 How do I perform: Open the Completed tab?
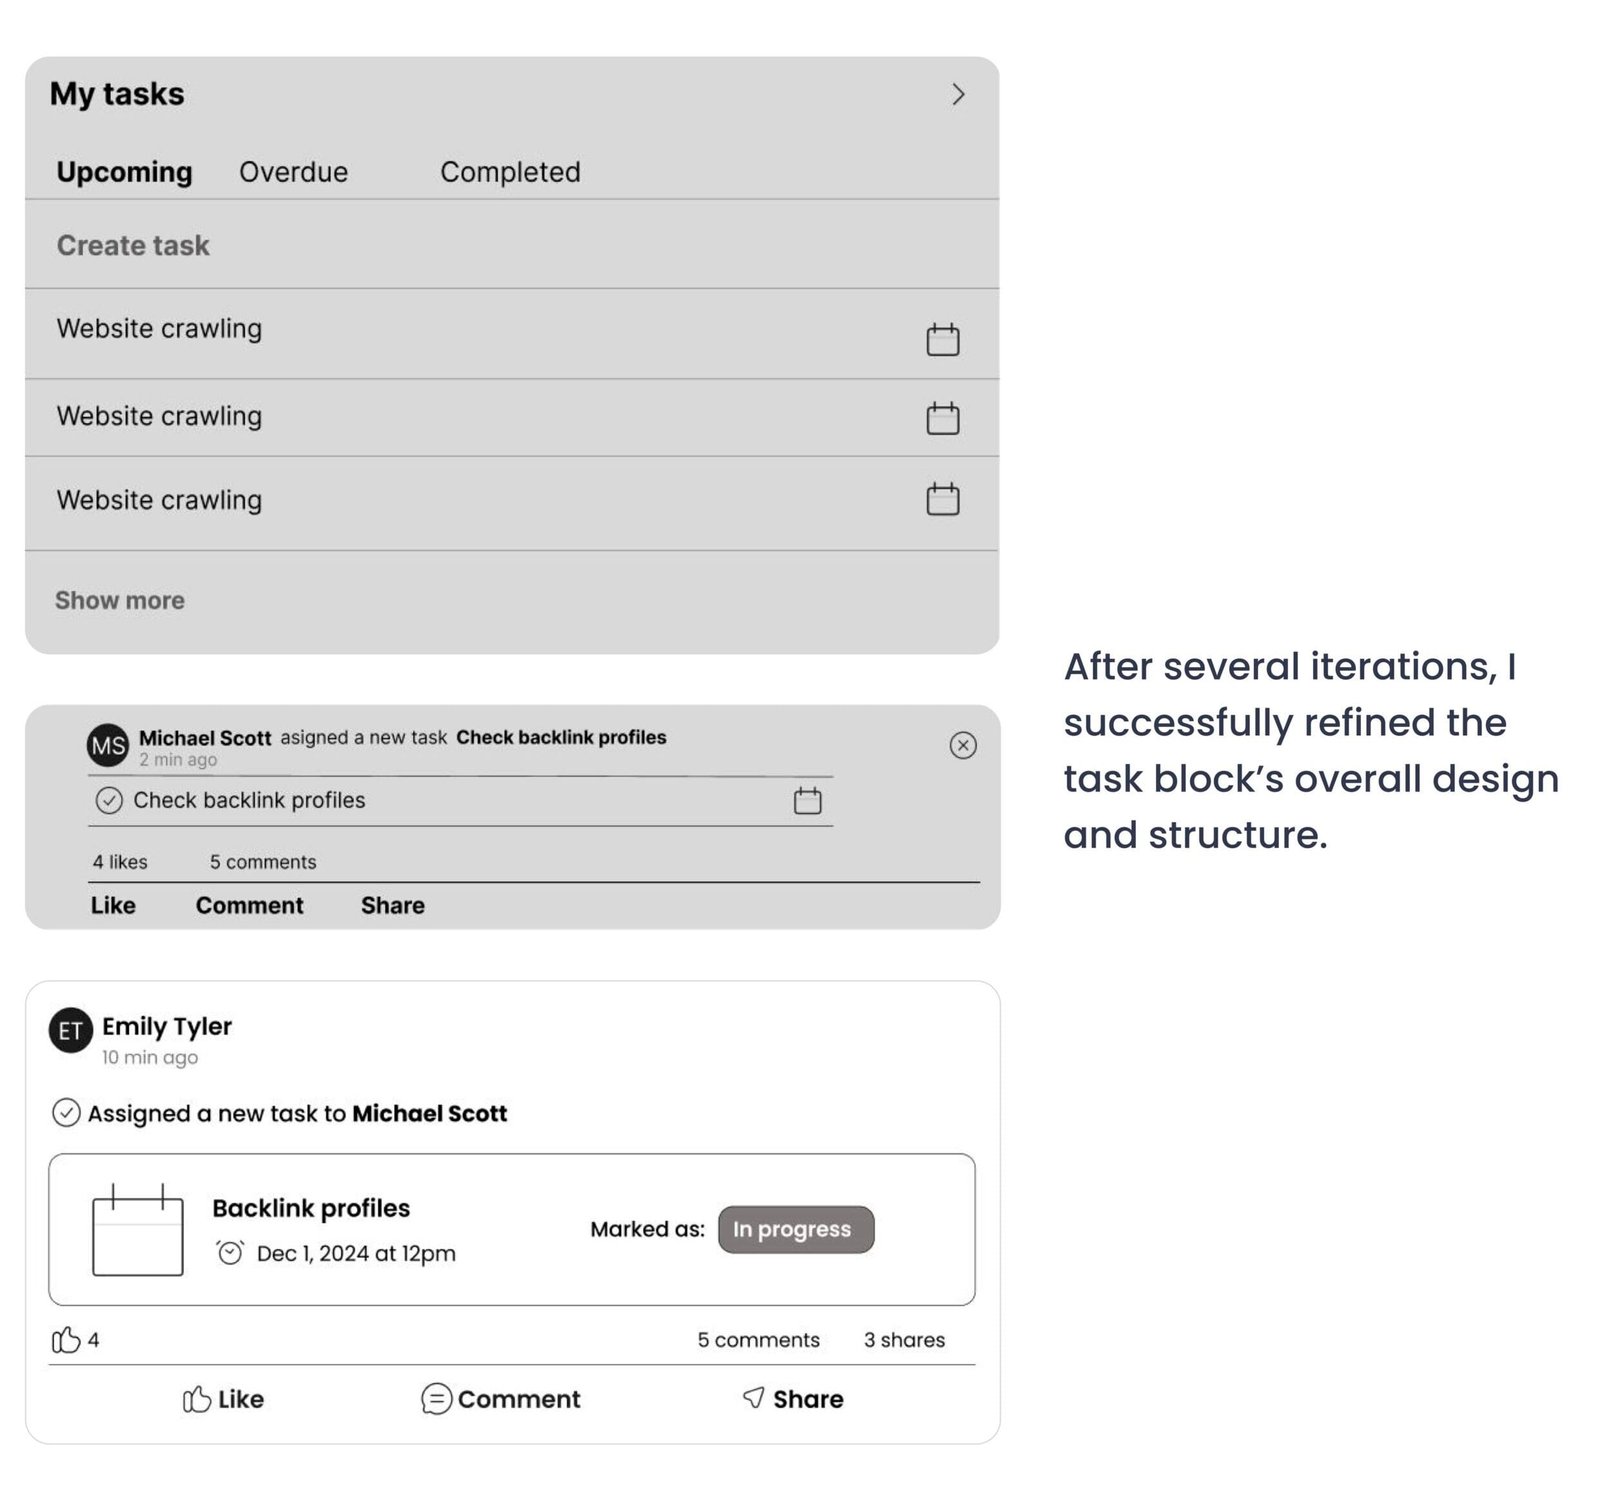[510, 172]
